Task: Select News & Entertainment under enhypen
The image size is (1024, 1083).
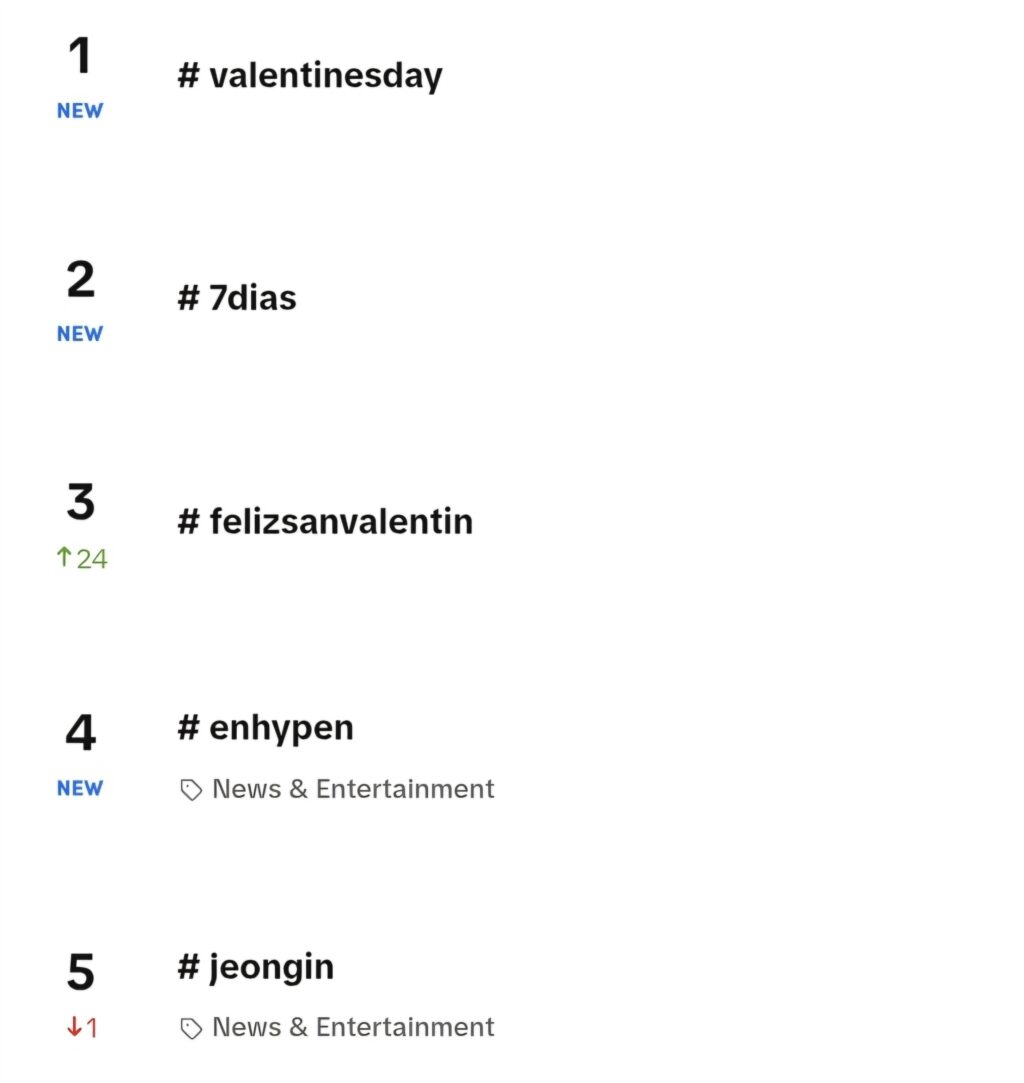Action: [x=353, y=789]
